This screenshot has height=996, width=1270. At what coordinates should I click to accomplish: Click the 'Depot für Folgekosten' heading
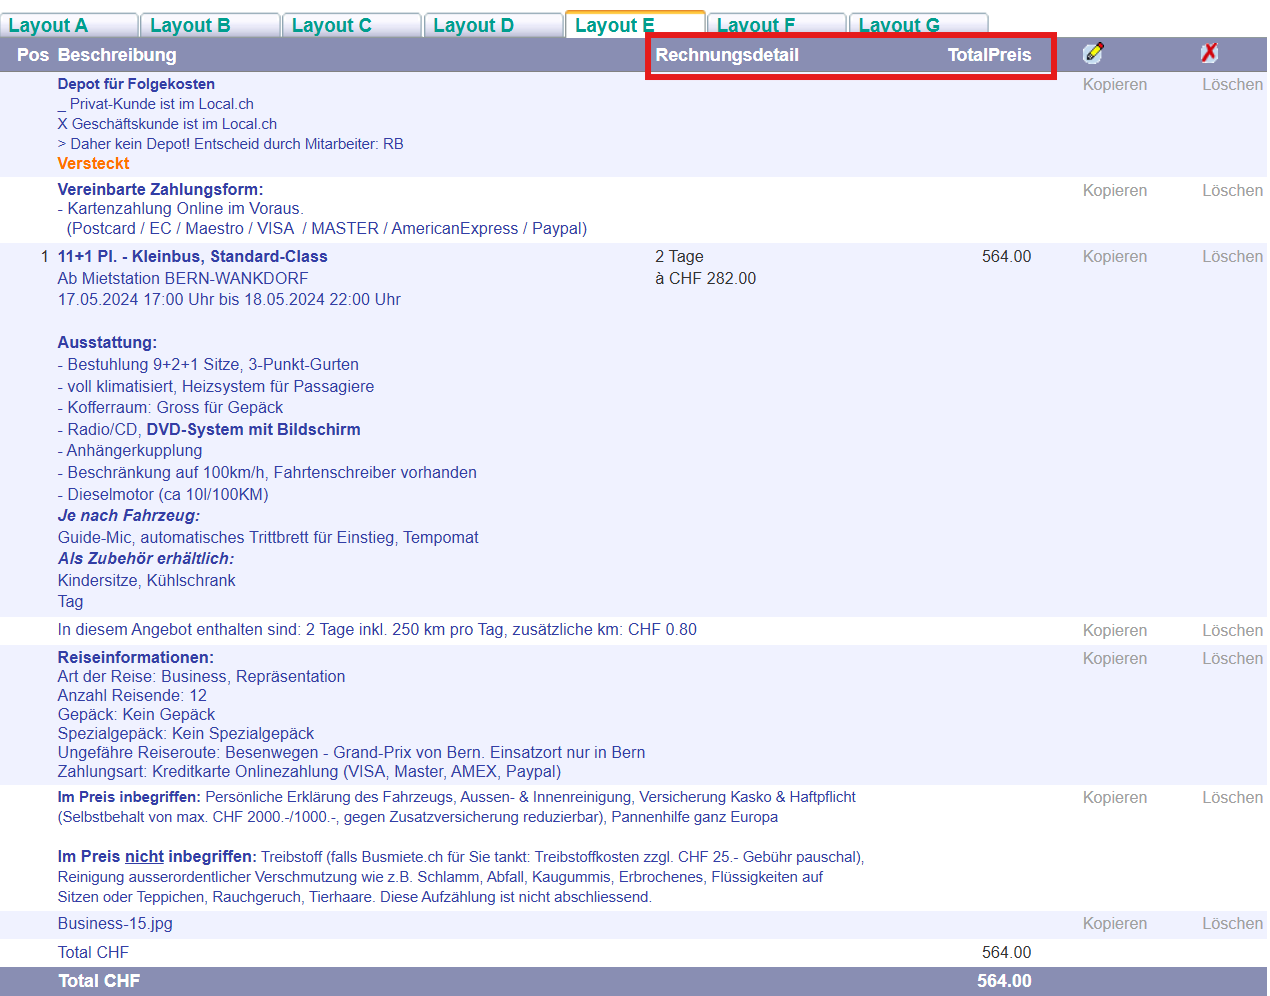136,84
